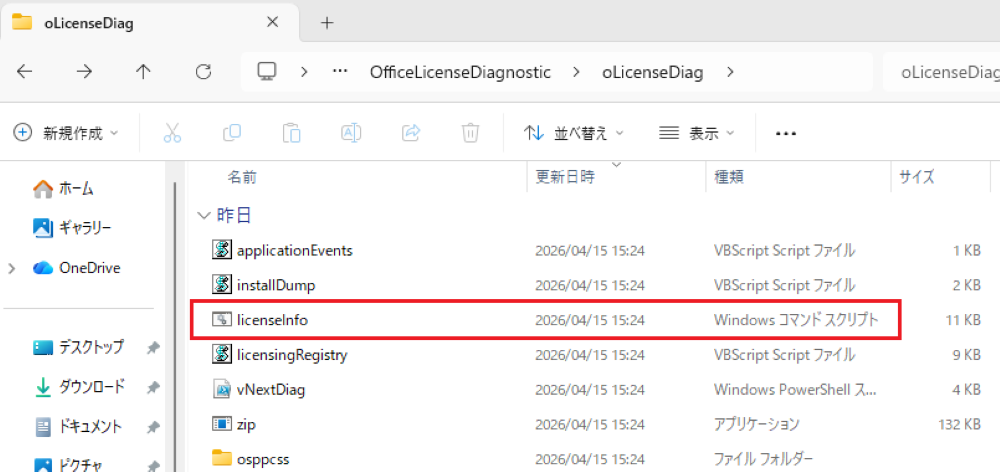Click the Rename icon in toolbar
Image resolution: width=1000 pixels, height=472 pixels.
351,133
